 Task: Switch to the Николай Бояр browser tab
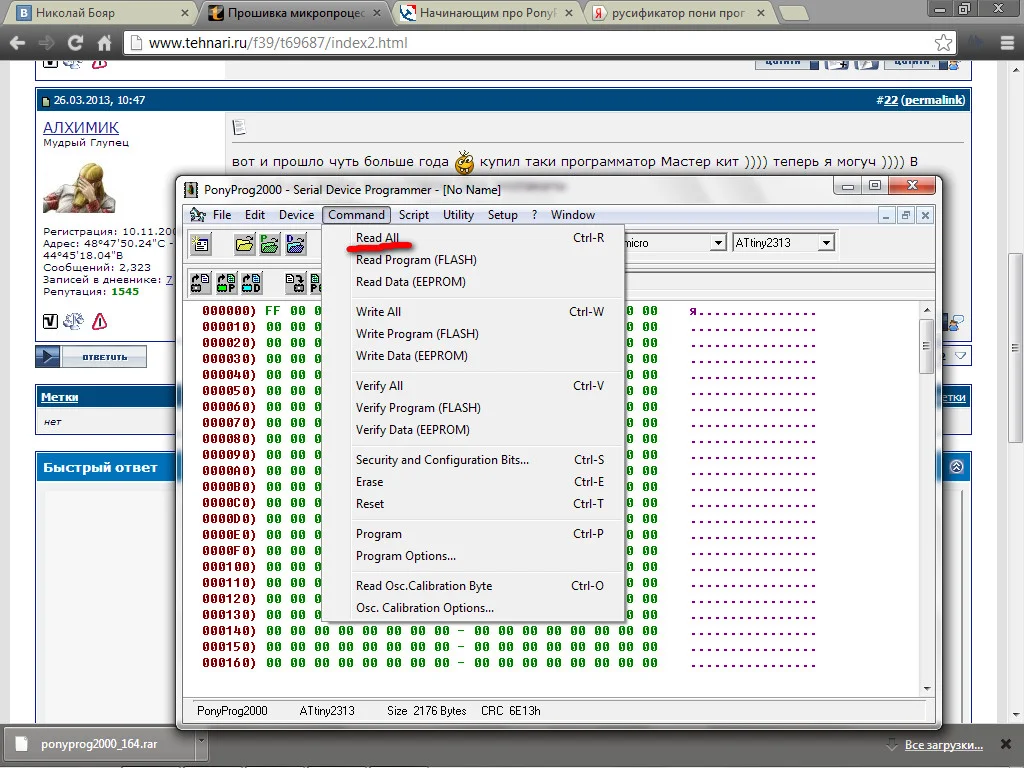103,12
